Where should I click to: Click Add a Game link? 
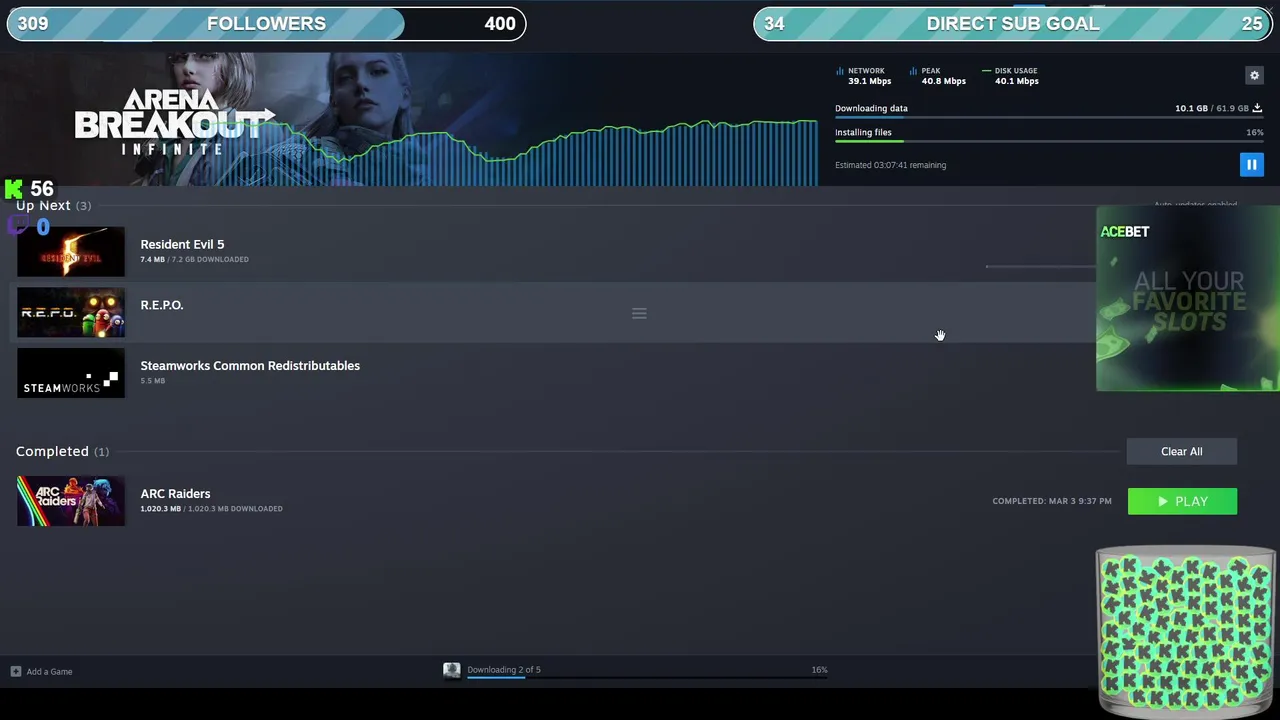[49, 671]
